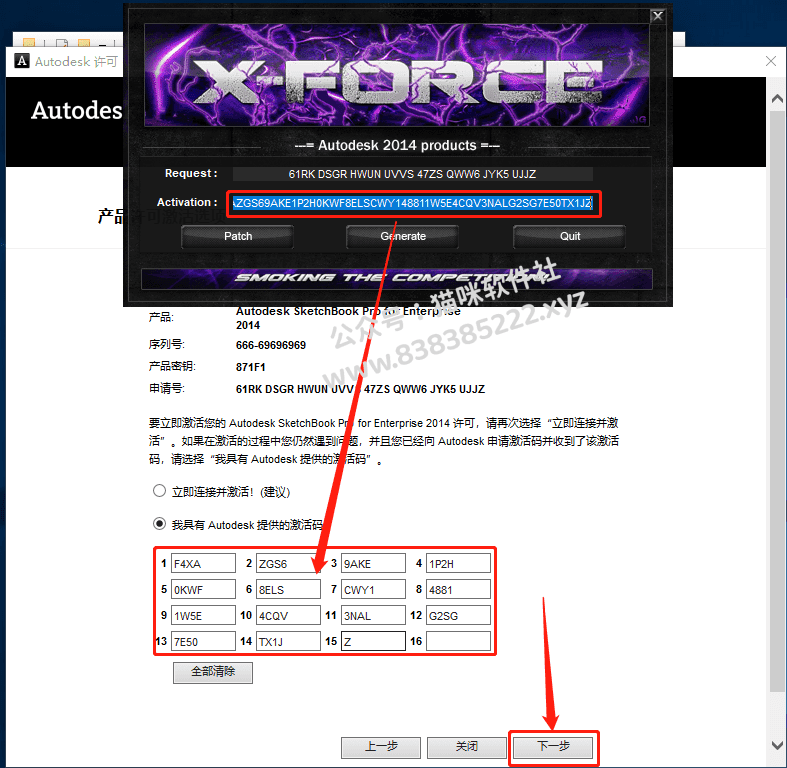The width and height of the screenshot is (787, 768).
Task: Click activation box 15 containing Z
Action: [x=373, y=642]
